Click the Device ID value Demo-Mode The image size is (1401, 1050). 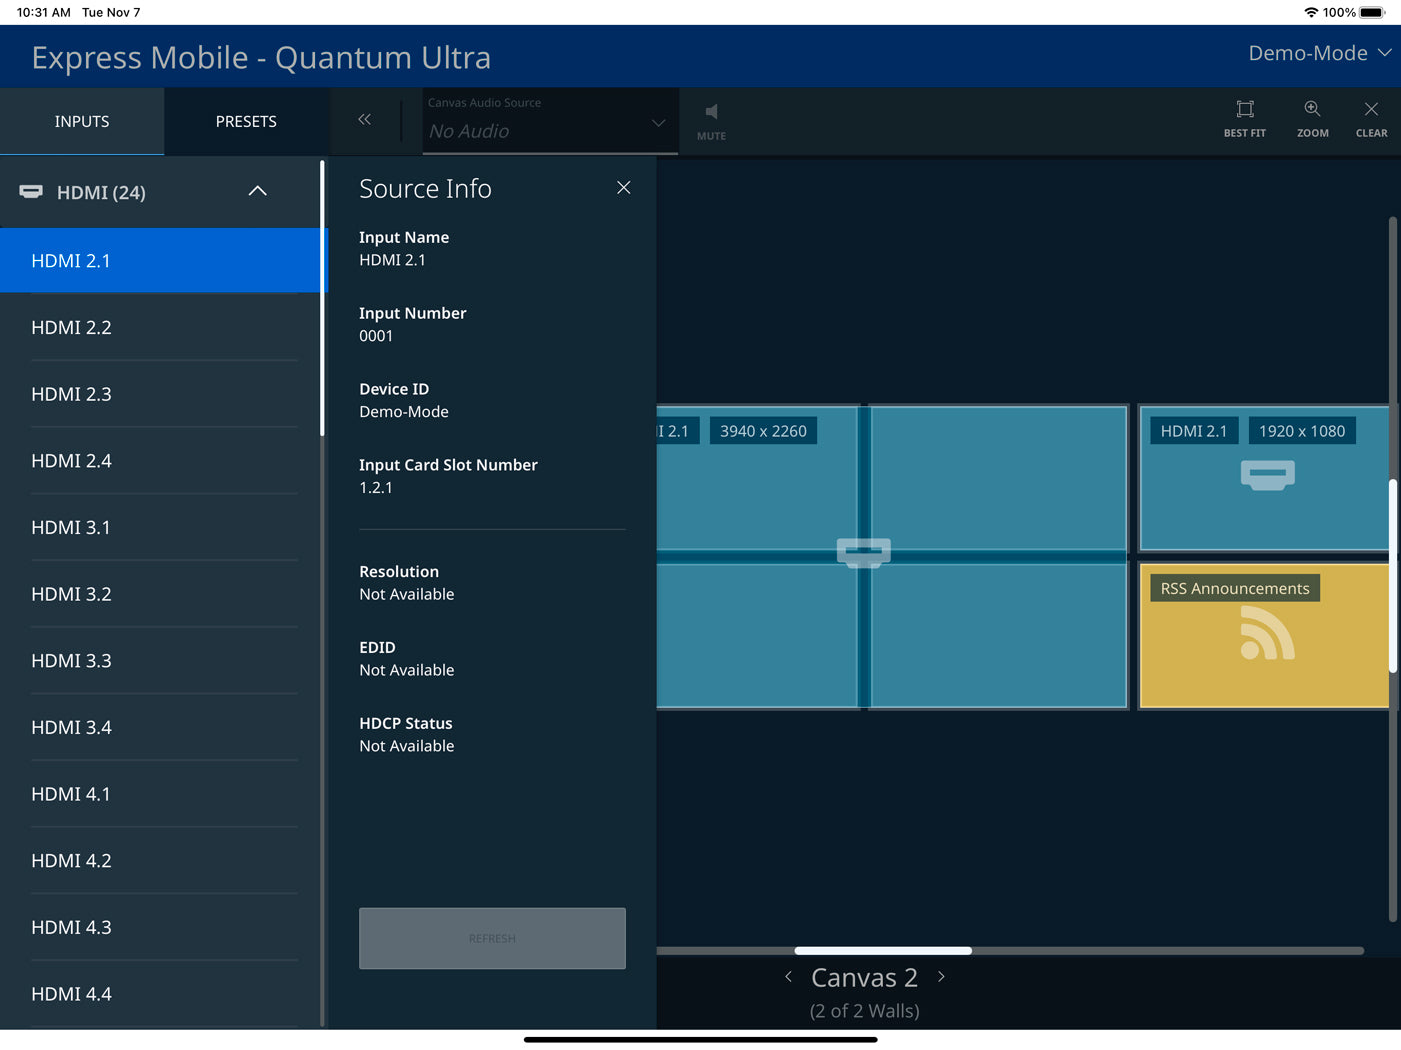(404, 412)
